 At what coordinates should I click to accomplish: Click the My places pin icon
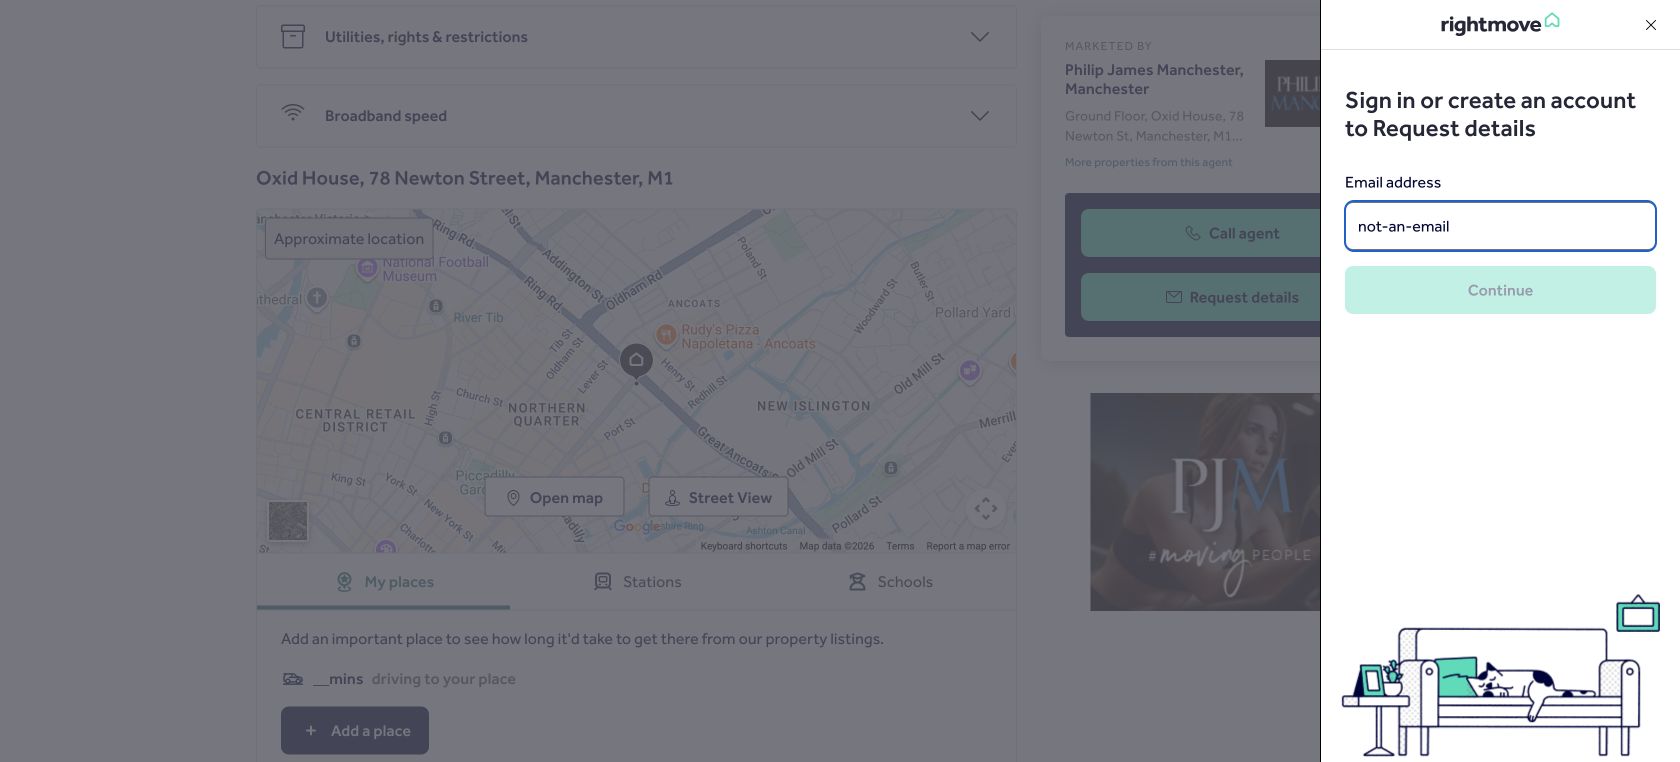click(x=344, y=582)
